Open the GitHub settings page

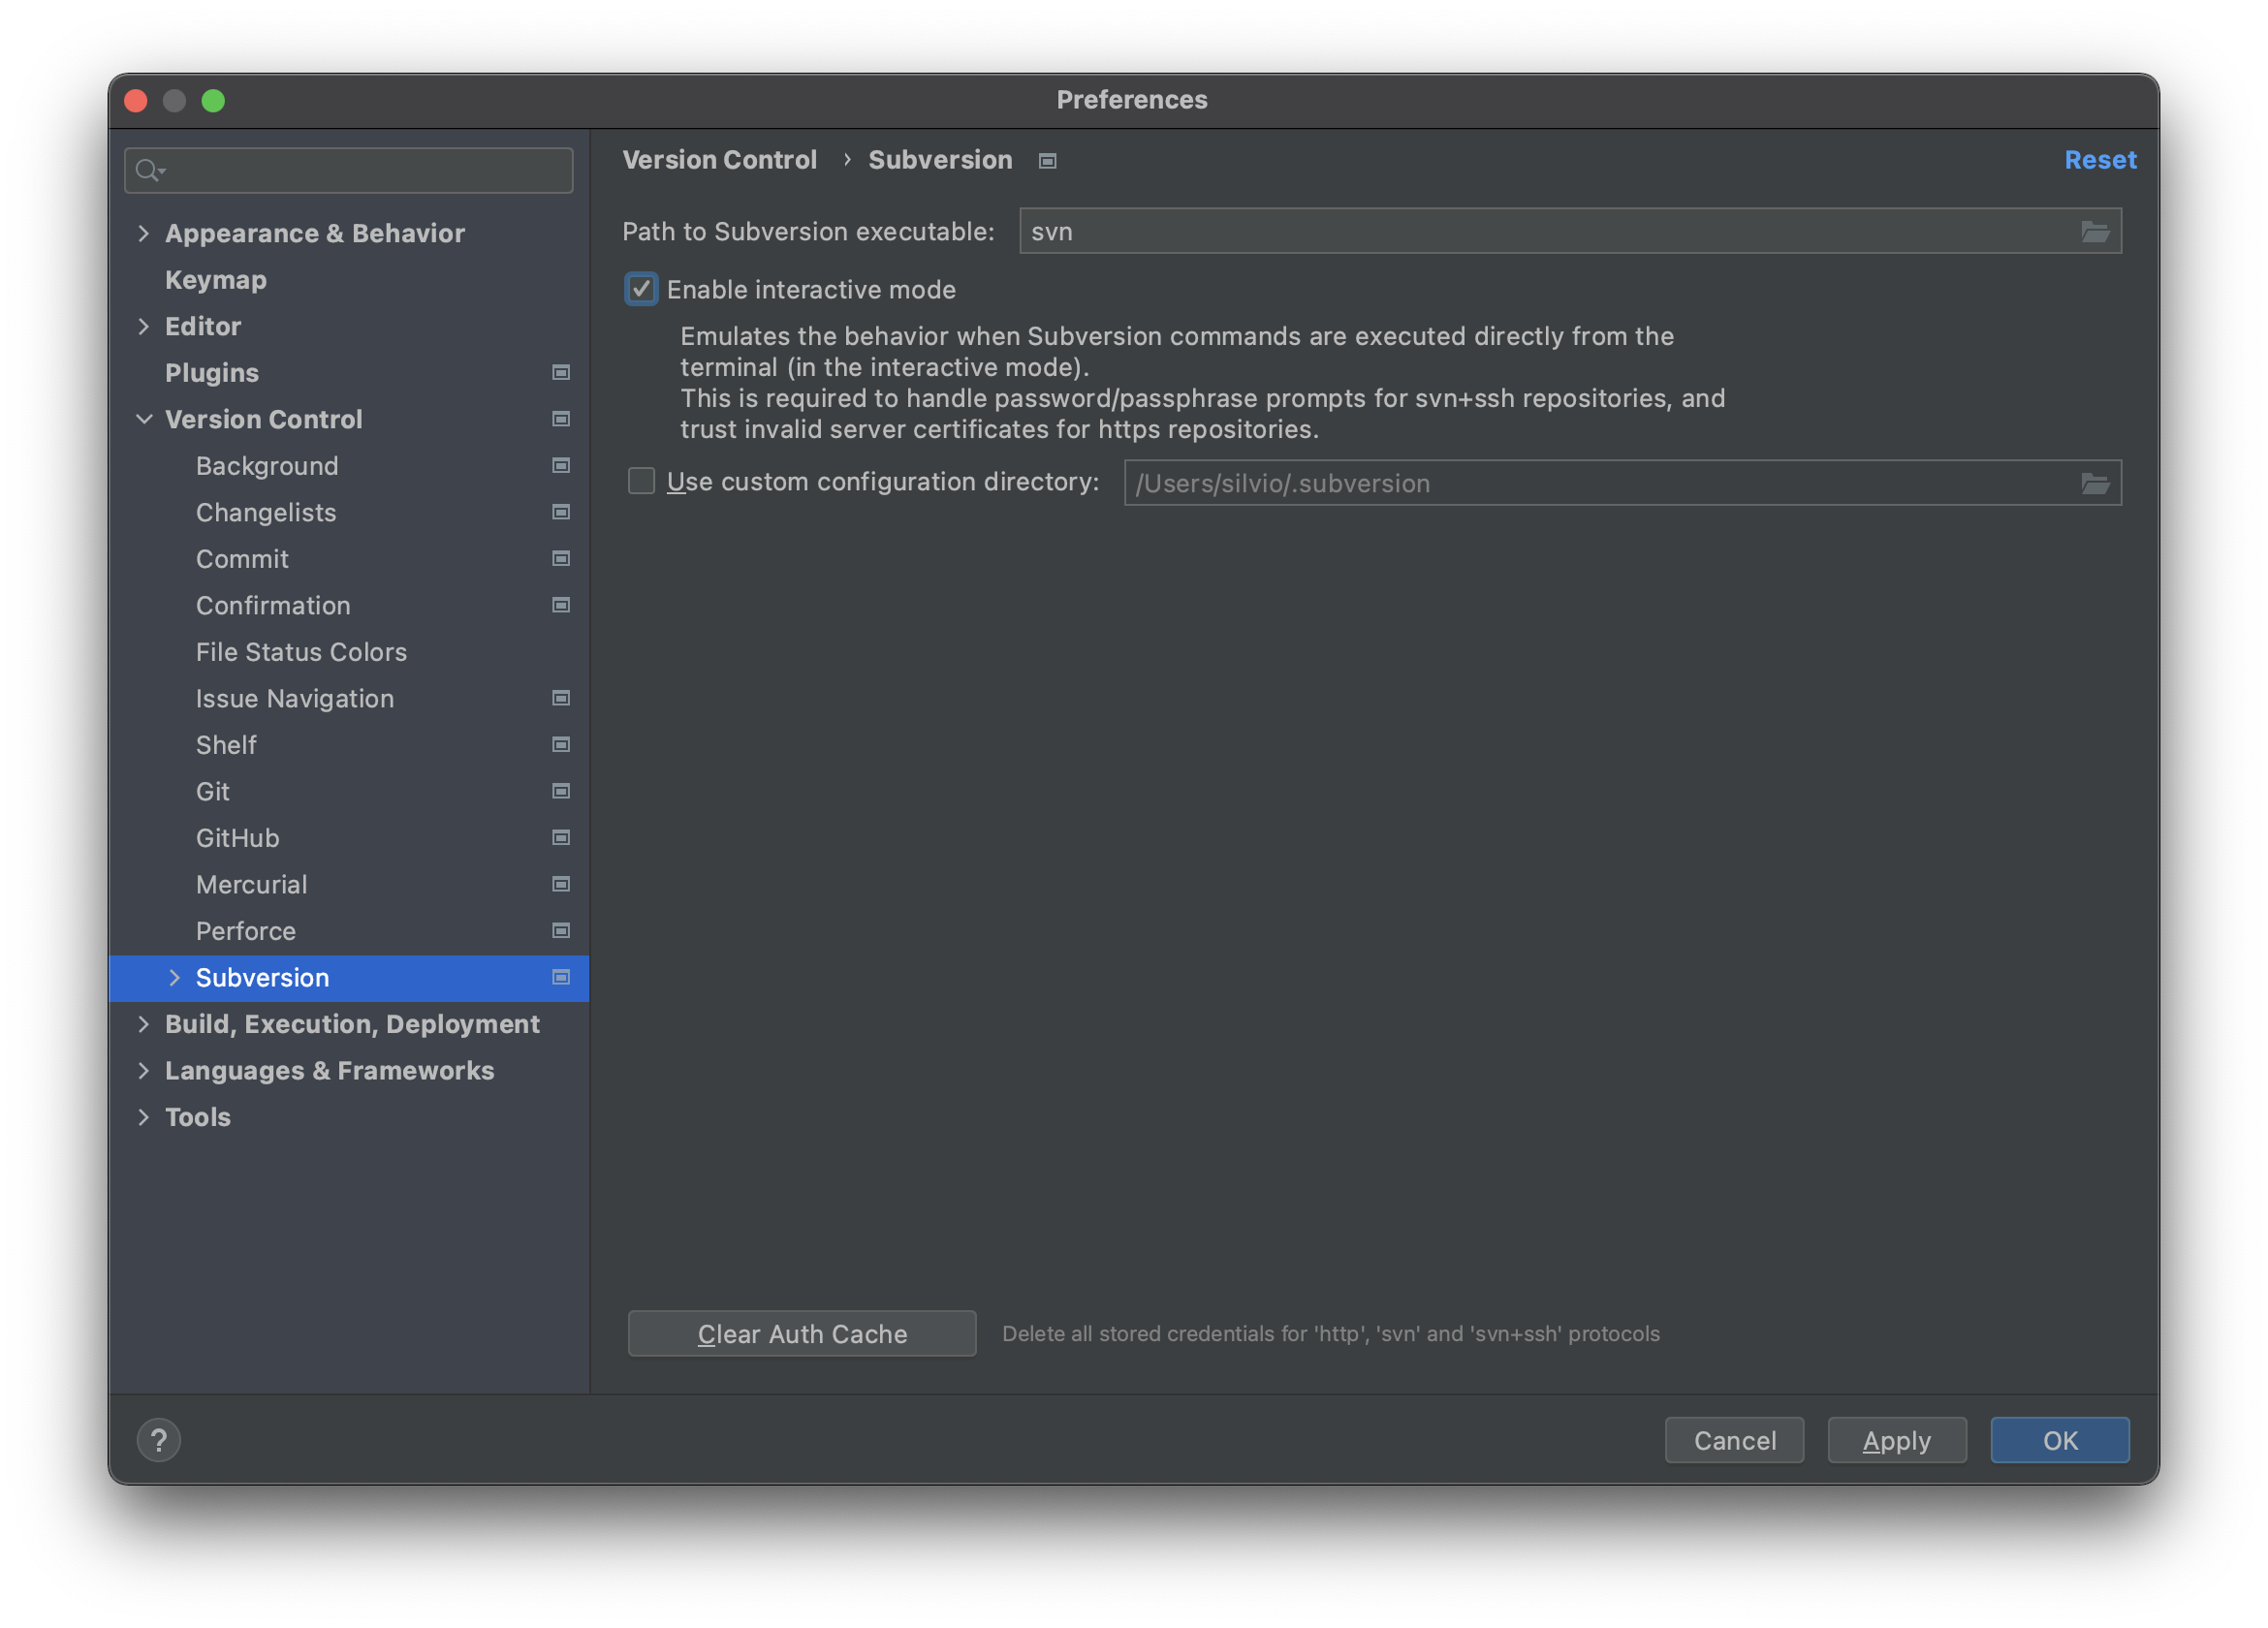[x=237, y=838]
